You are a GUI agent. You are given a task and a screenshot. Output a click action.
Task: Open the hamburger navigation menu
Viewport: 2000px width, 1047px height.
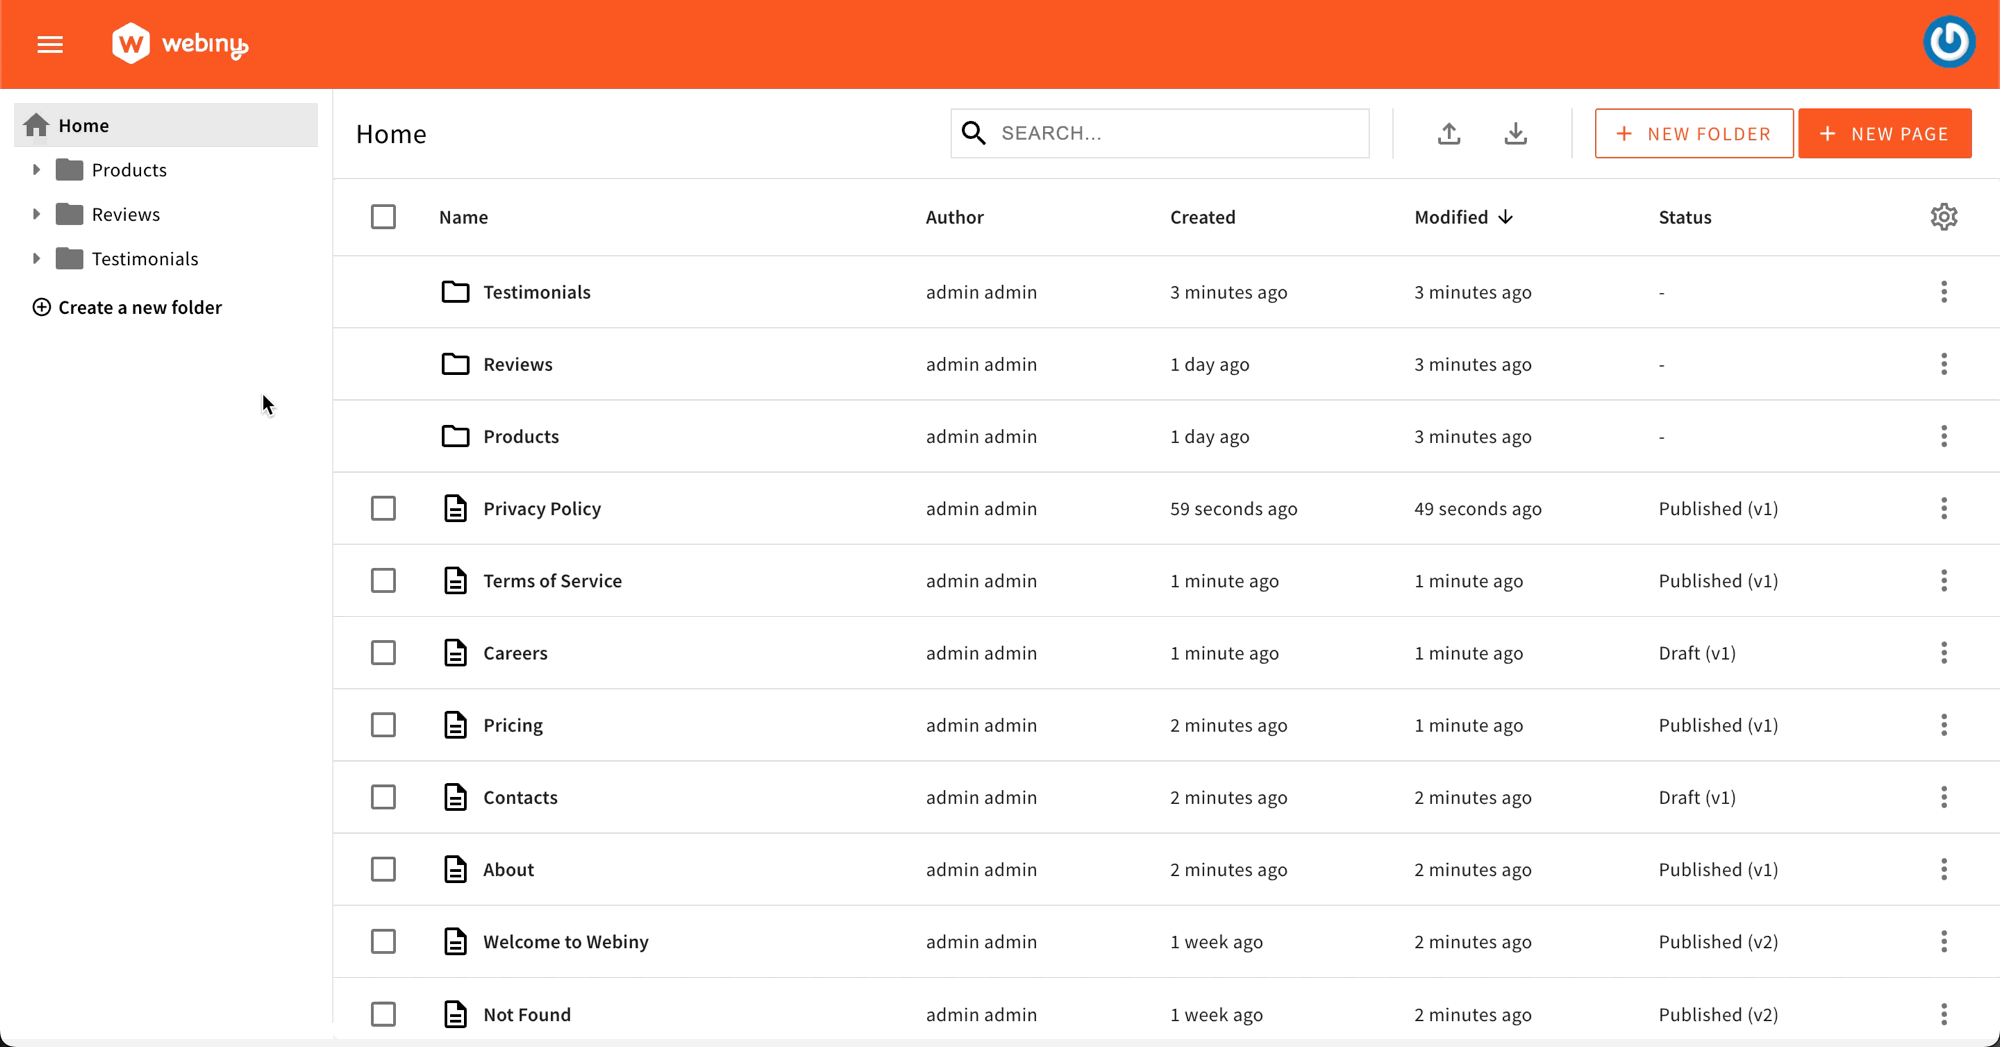click(x=49, y=44)
